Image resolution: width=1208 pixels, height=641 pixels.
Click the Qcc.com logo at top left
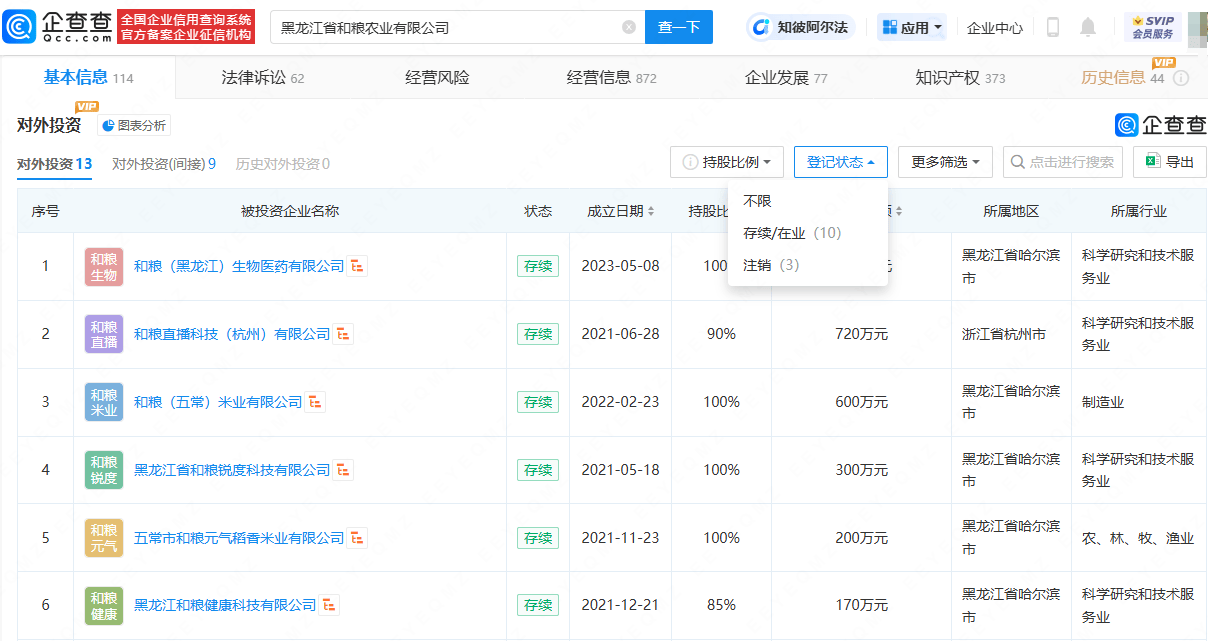pos(57,27)
